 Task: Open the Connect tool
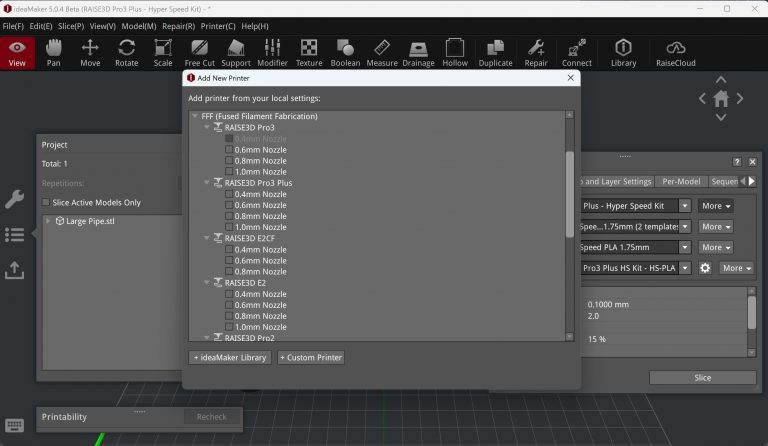[x=576, y=53]
